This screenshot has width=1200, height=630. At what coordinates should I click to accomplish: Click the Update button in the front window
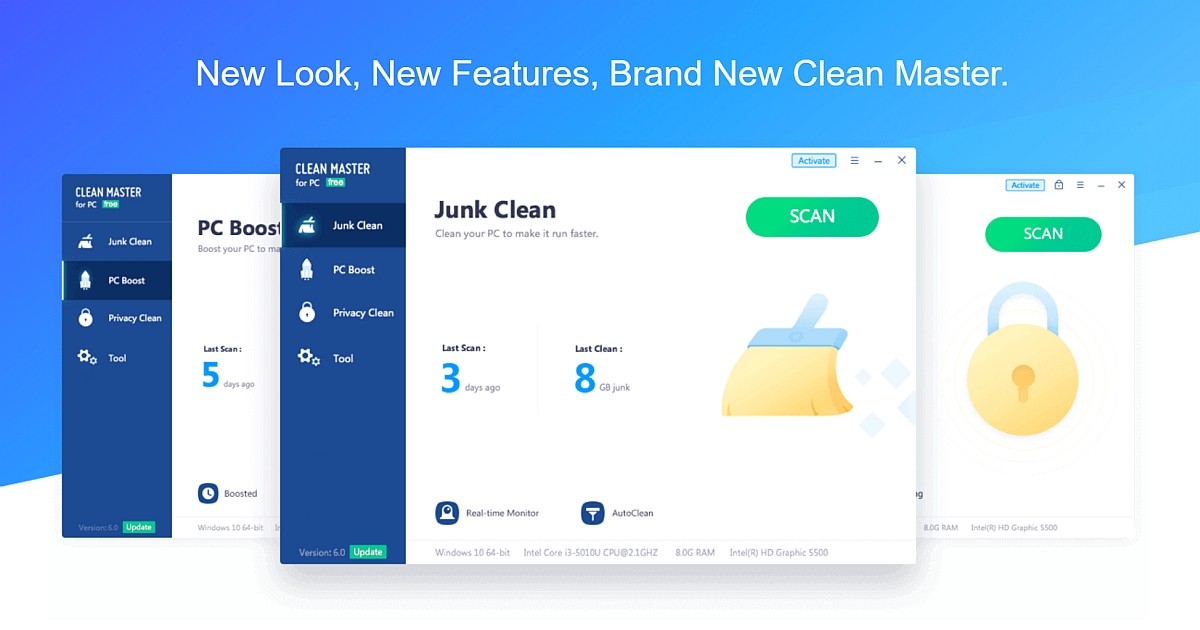pos(368,552)
